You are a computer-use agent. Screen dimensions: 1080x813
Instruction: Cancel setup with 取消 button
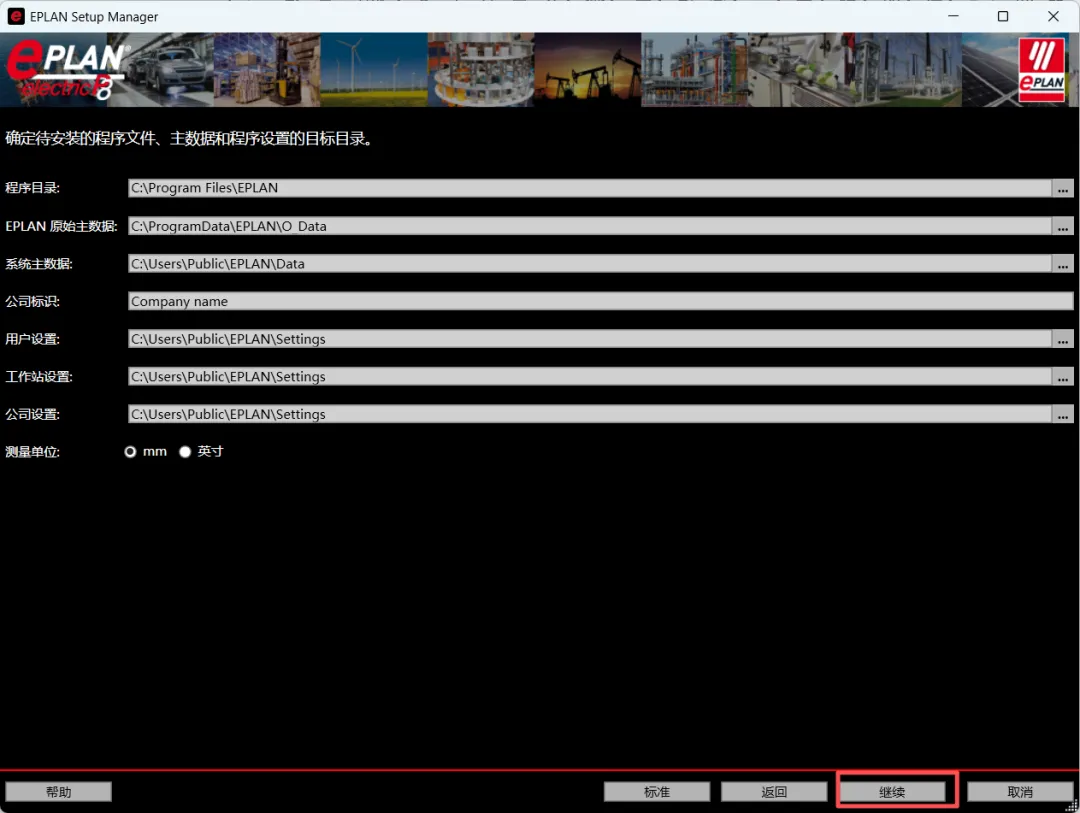pyautogui.click(x=1020, y=792)
